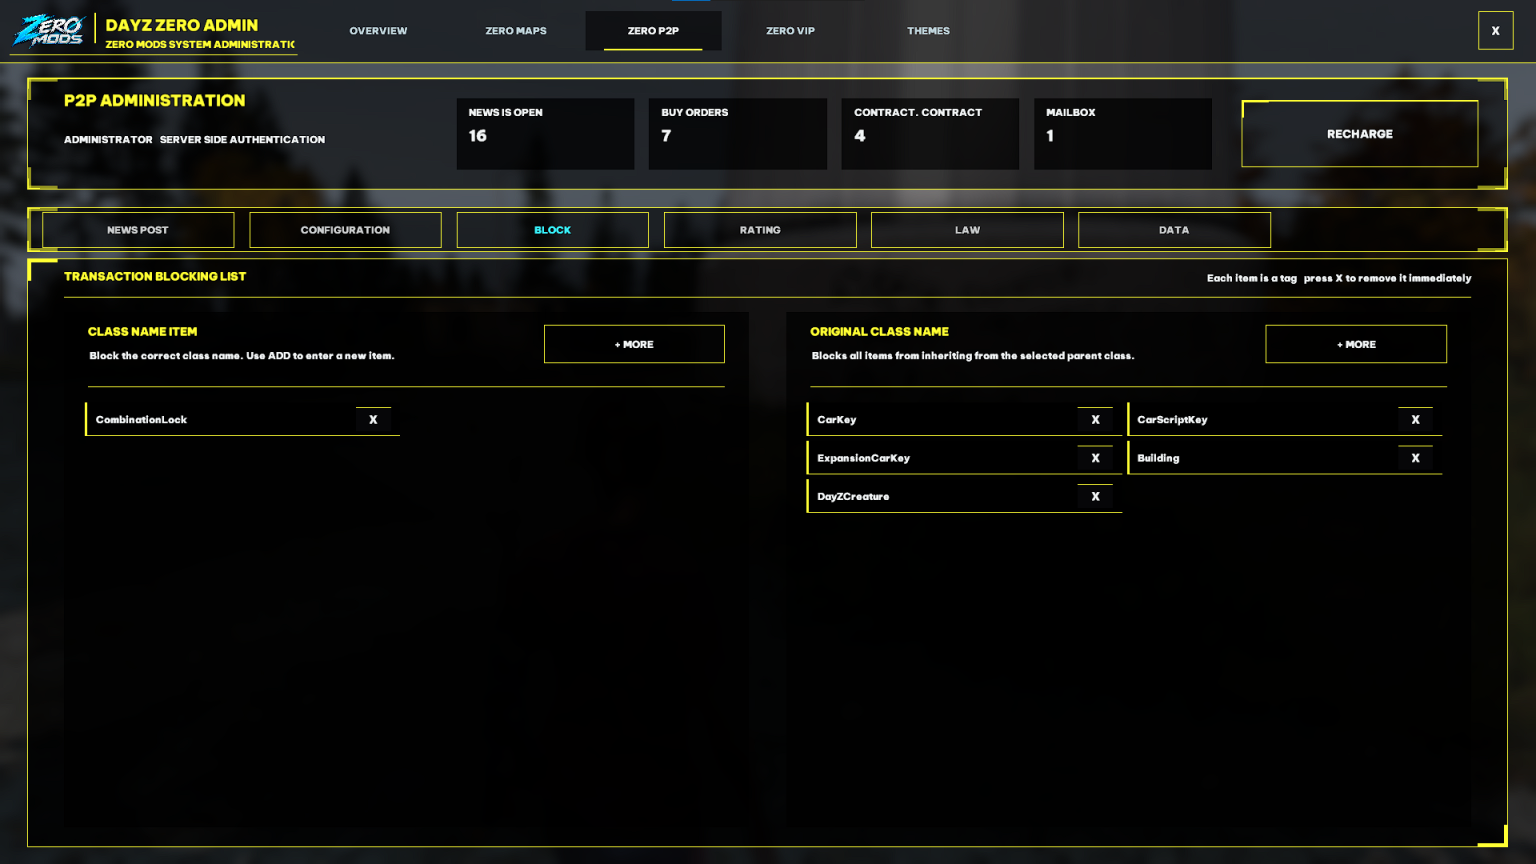Add more Original Class Name entries
The image size is (1536, 864).
1356,344
